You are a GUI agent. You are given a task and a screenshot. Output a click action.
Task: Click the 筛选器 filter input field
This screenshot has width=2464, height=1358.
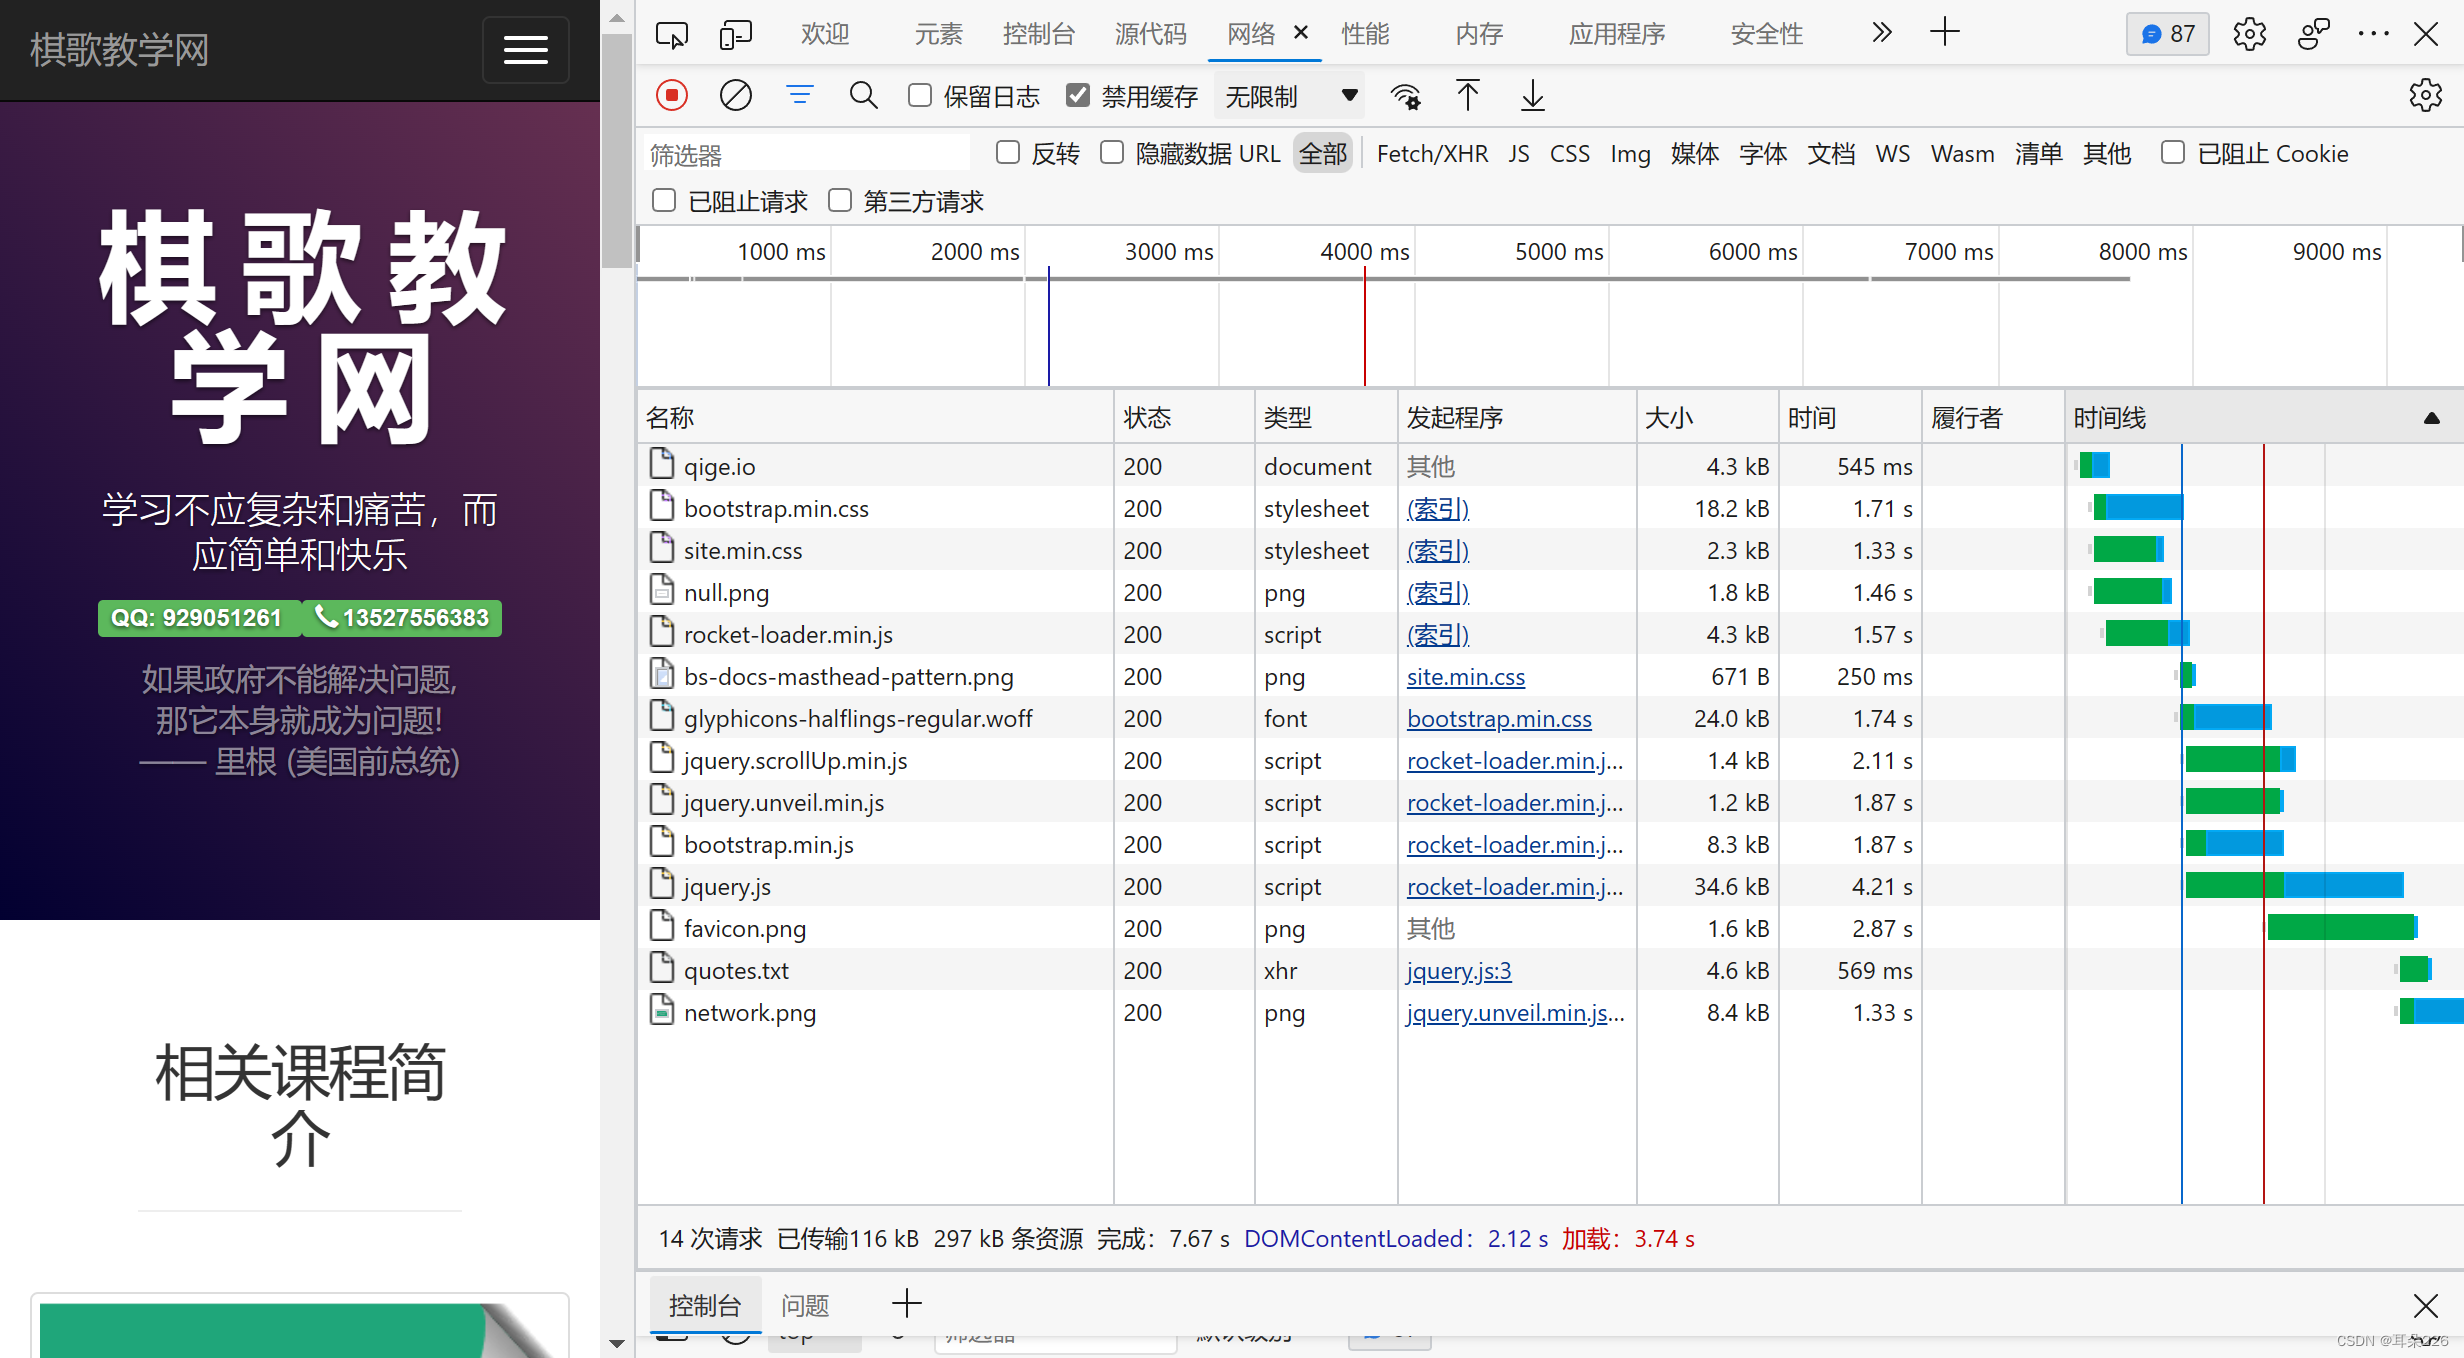pos(805,154)
